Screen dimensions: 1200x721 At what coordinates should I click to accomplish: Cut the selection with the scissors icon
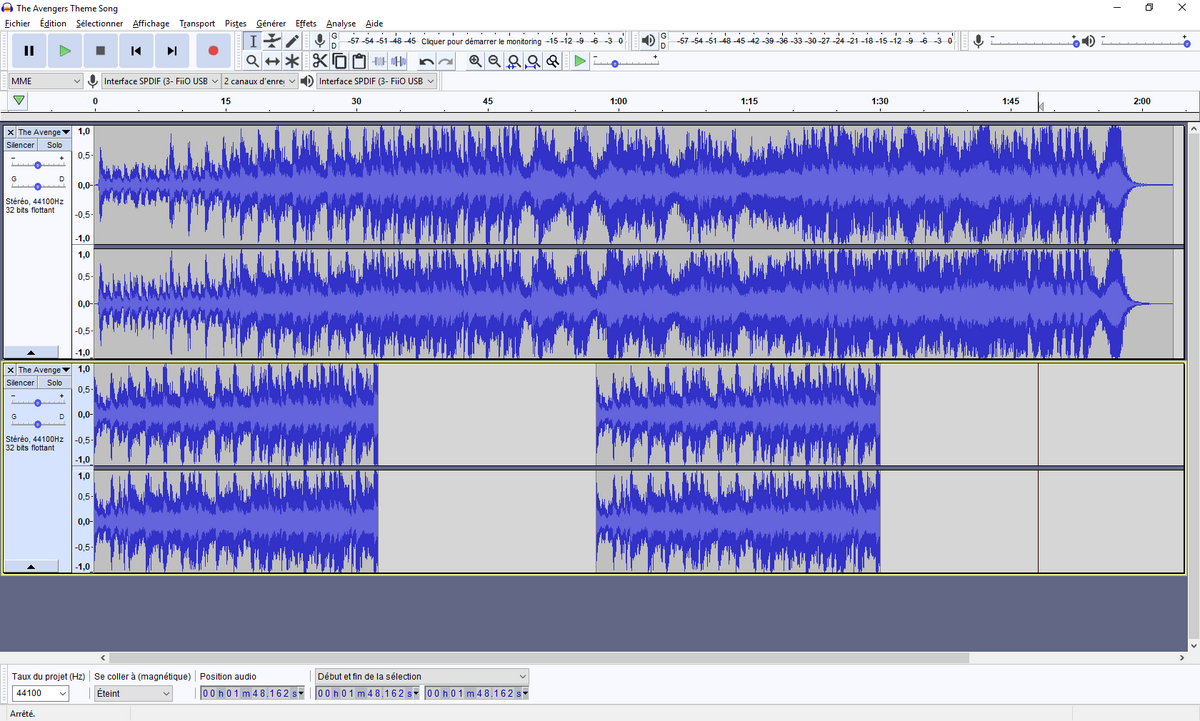320,61
